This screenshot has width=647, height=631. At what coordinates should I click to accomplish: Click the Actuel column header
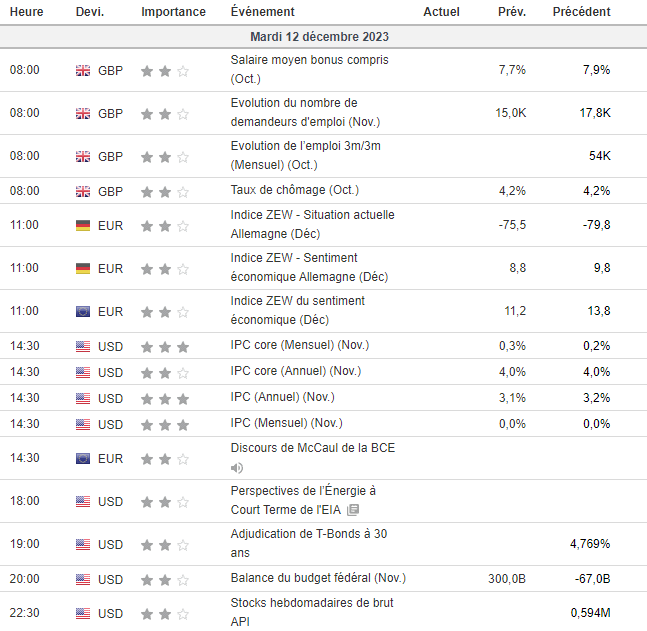[x=441, y=12]
